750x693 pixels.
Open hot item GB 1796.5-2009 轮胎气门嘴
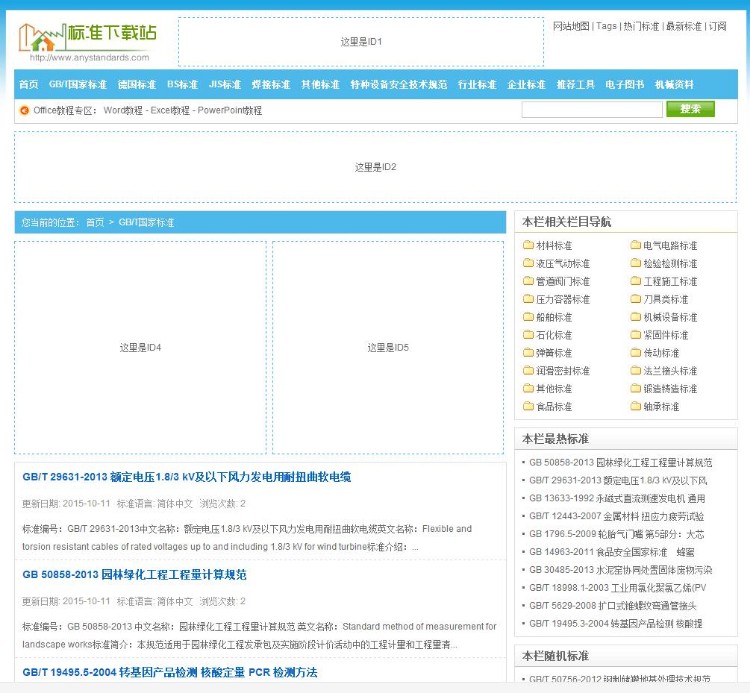tap(616, 534)
